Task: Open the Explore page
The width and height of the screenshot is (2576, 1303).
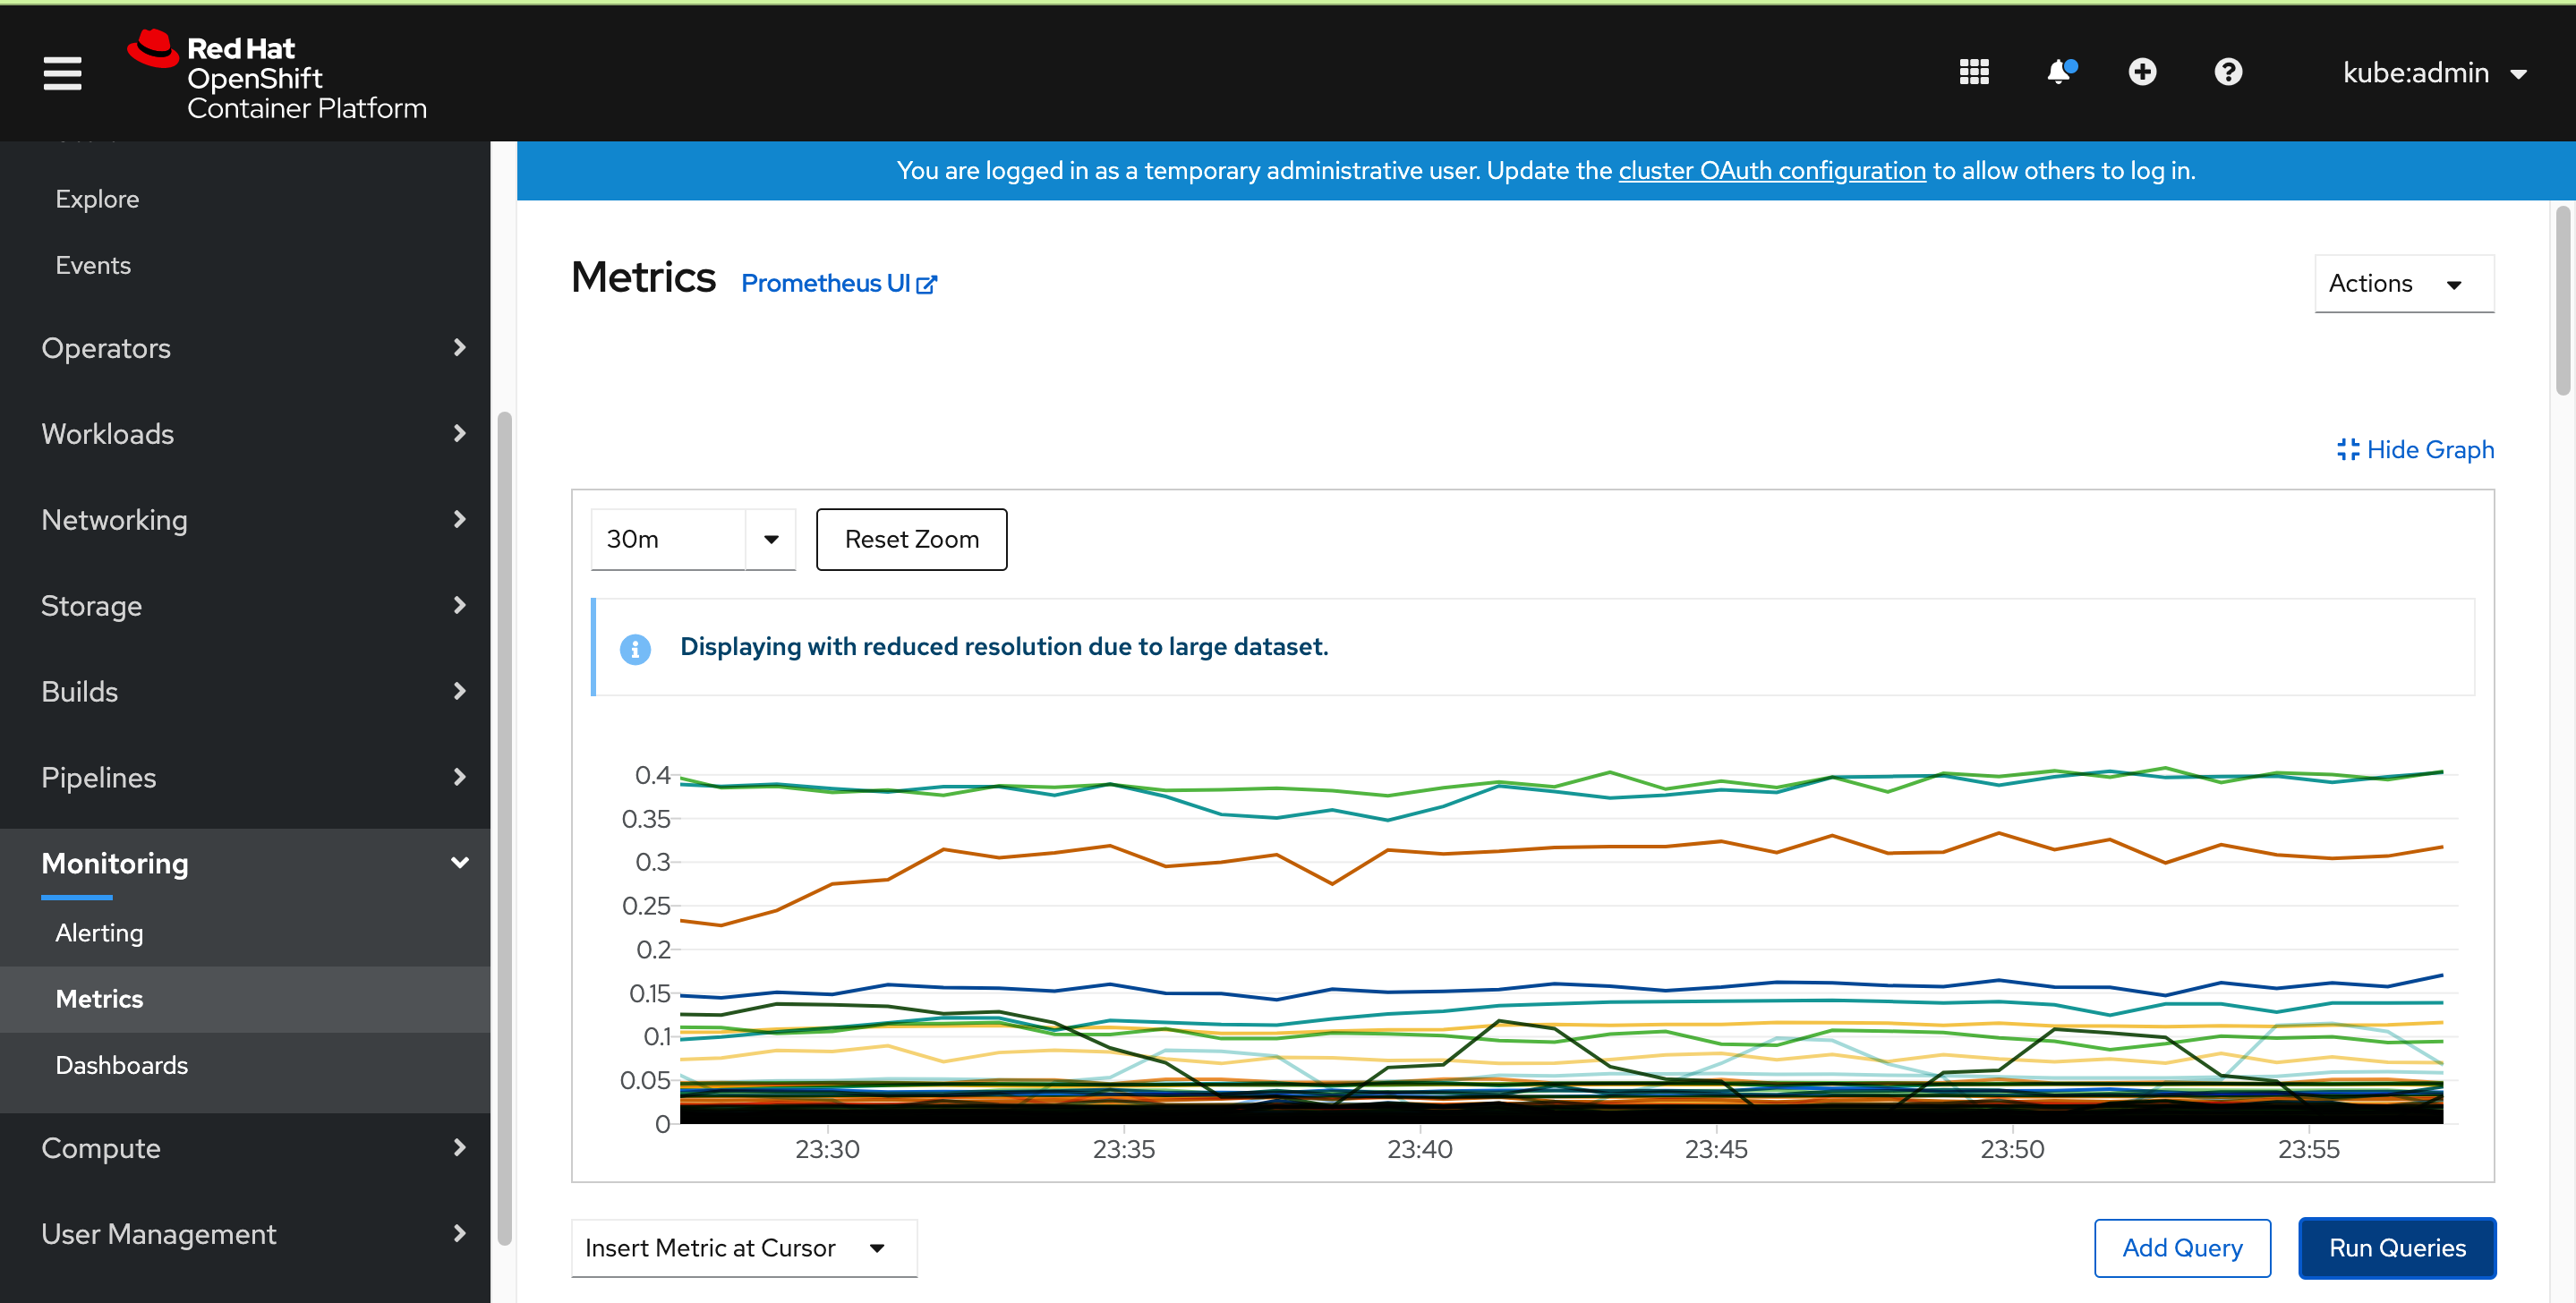Action: point(97,199)
